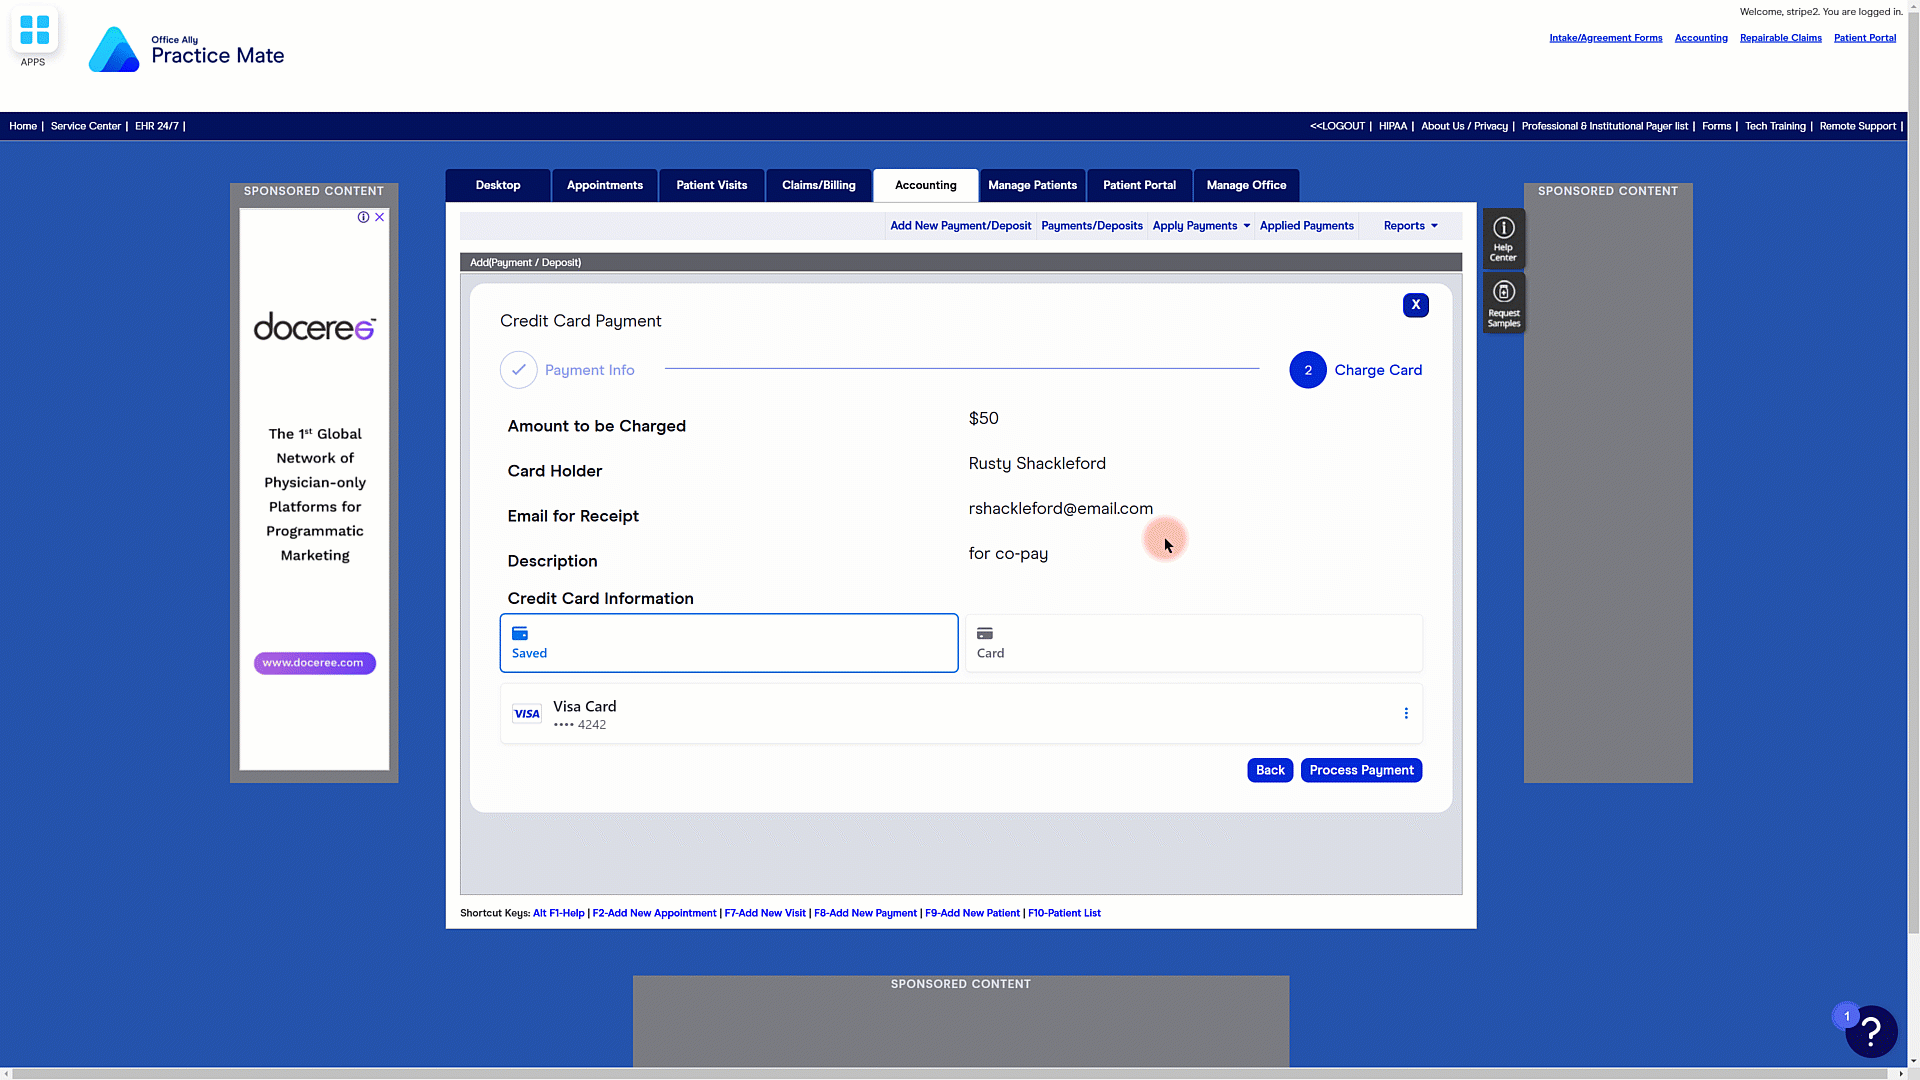1920x1080 pixels.
Task: Select the Saved payment method option
Action: pos(728,643)
